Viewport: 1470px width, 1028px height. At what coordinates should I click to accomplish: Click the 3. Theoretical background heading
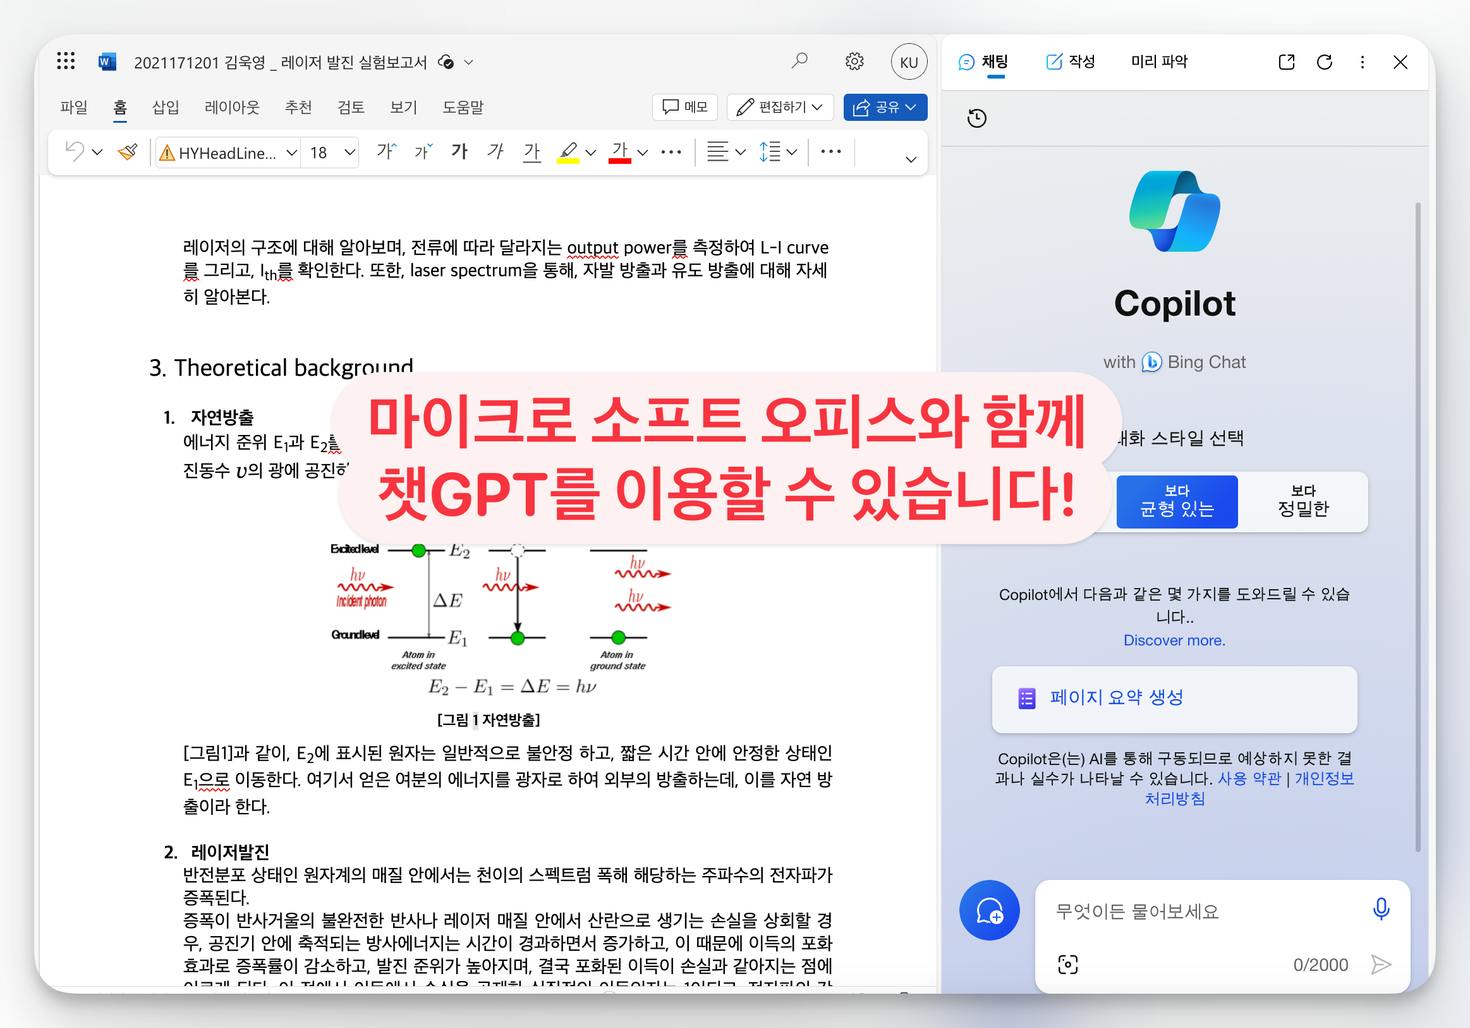coord(281,368)
